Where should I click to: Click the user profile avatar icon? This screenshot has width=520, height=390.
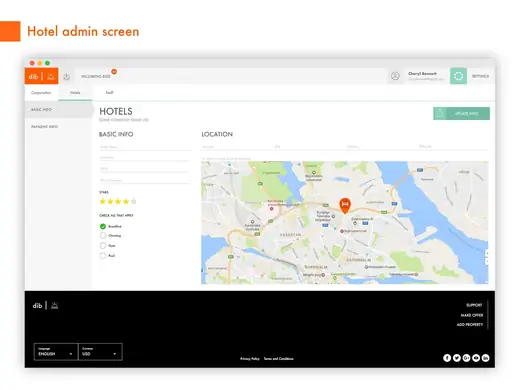click(x=395, y=76)
